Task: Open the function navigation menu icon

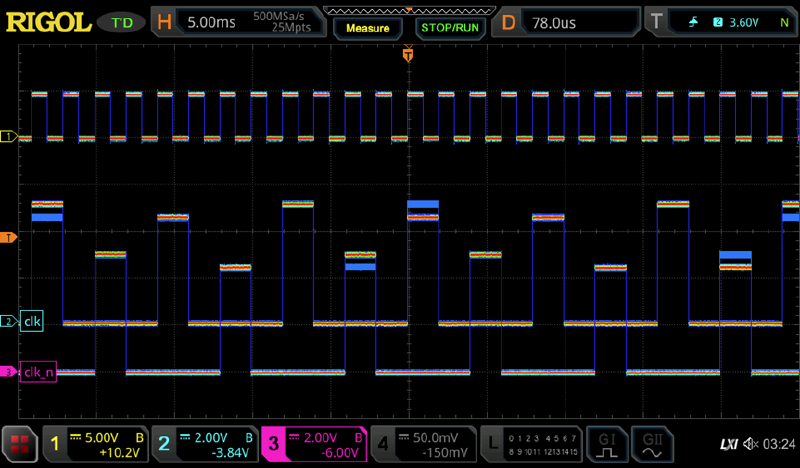Action: 18,442
